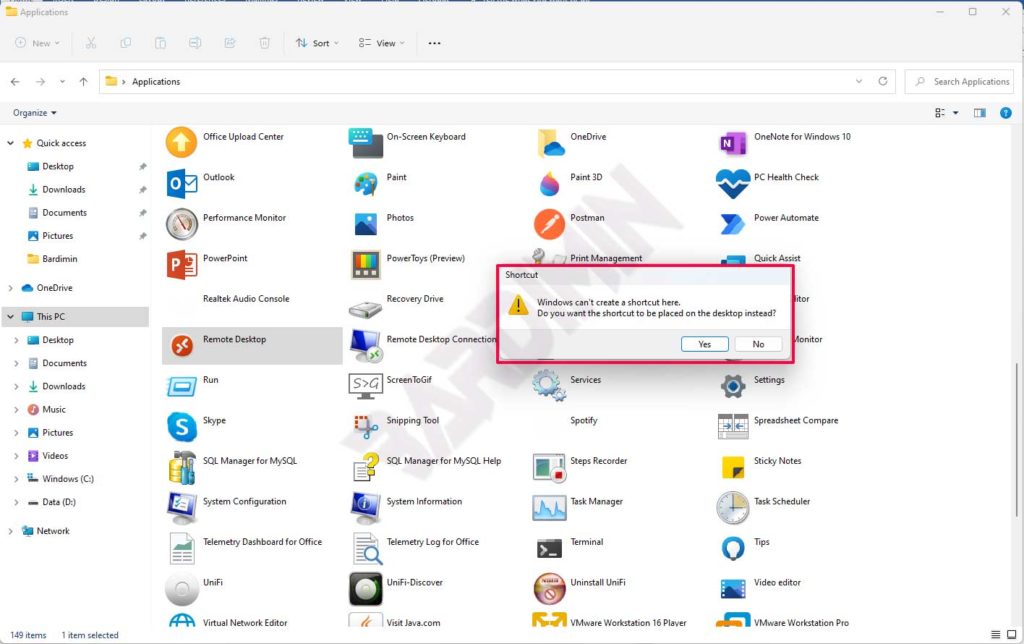This screenshot has width=1024, height=644.
Task: Refresh the Applications folder
Action: tap(883, 81)
